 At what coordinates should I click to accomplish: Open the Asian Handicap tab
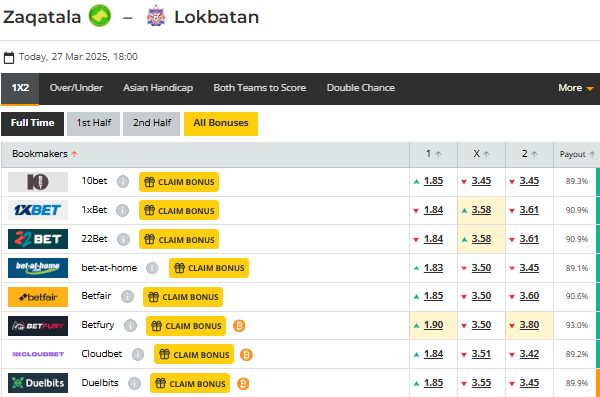tap(158, 88)
